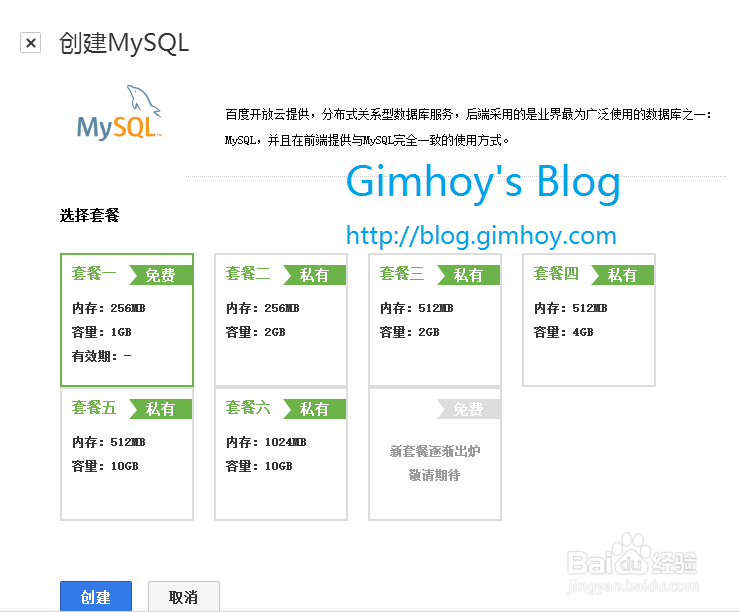Click the 私有 ribbon on 套餐二
Viewport: 740px width, 612px height.
(314, 275)
